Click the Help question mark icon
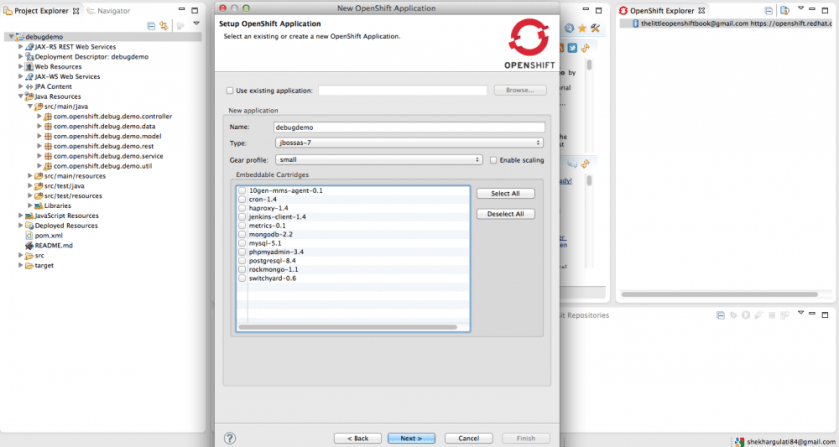 (230, 437)
